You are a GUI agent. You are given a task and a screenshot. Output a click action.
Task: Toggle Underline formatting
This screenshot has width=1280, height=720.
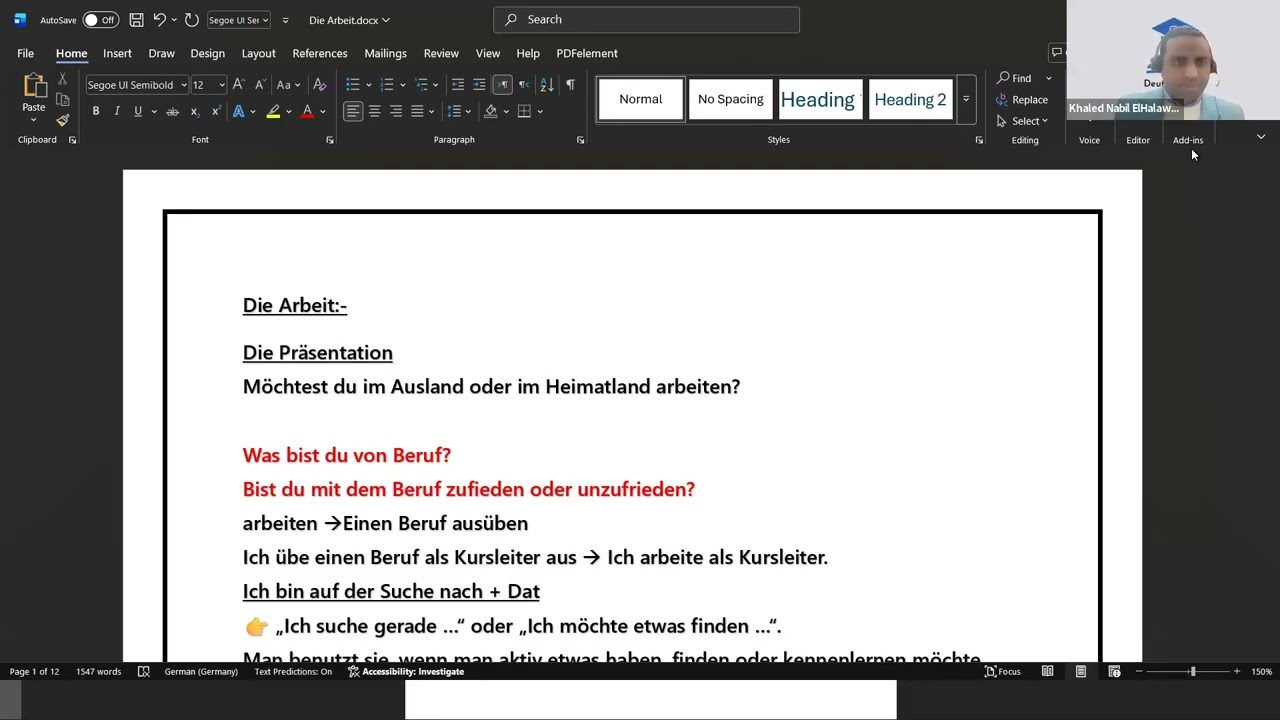pos(137,111)
